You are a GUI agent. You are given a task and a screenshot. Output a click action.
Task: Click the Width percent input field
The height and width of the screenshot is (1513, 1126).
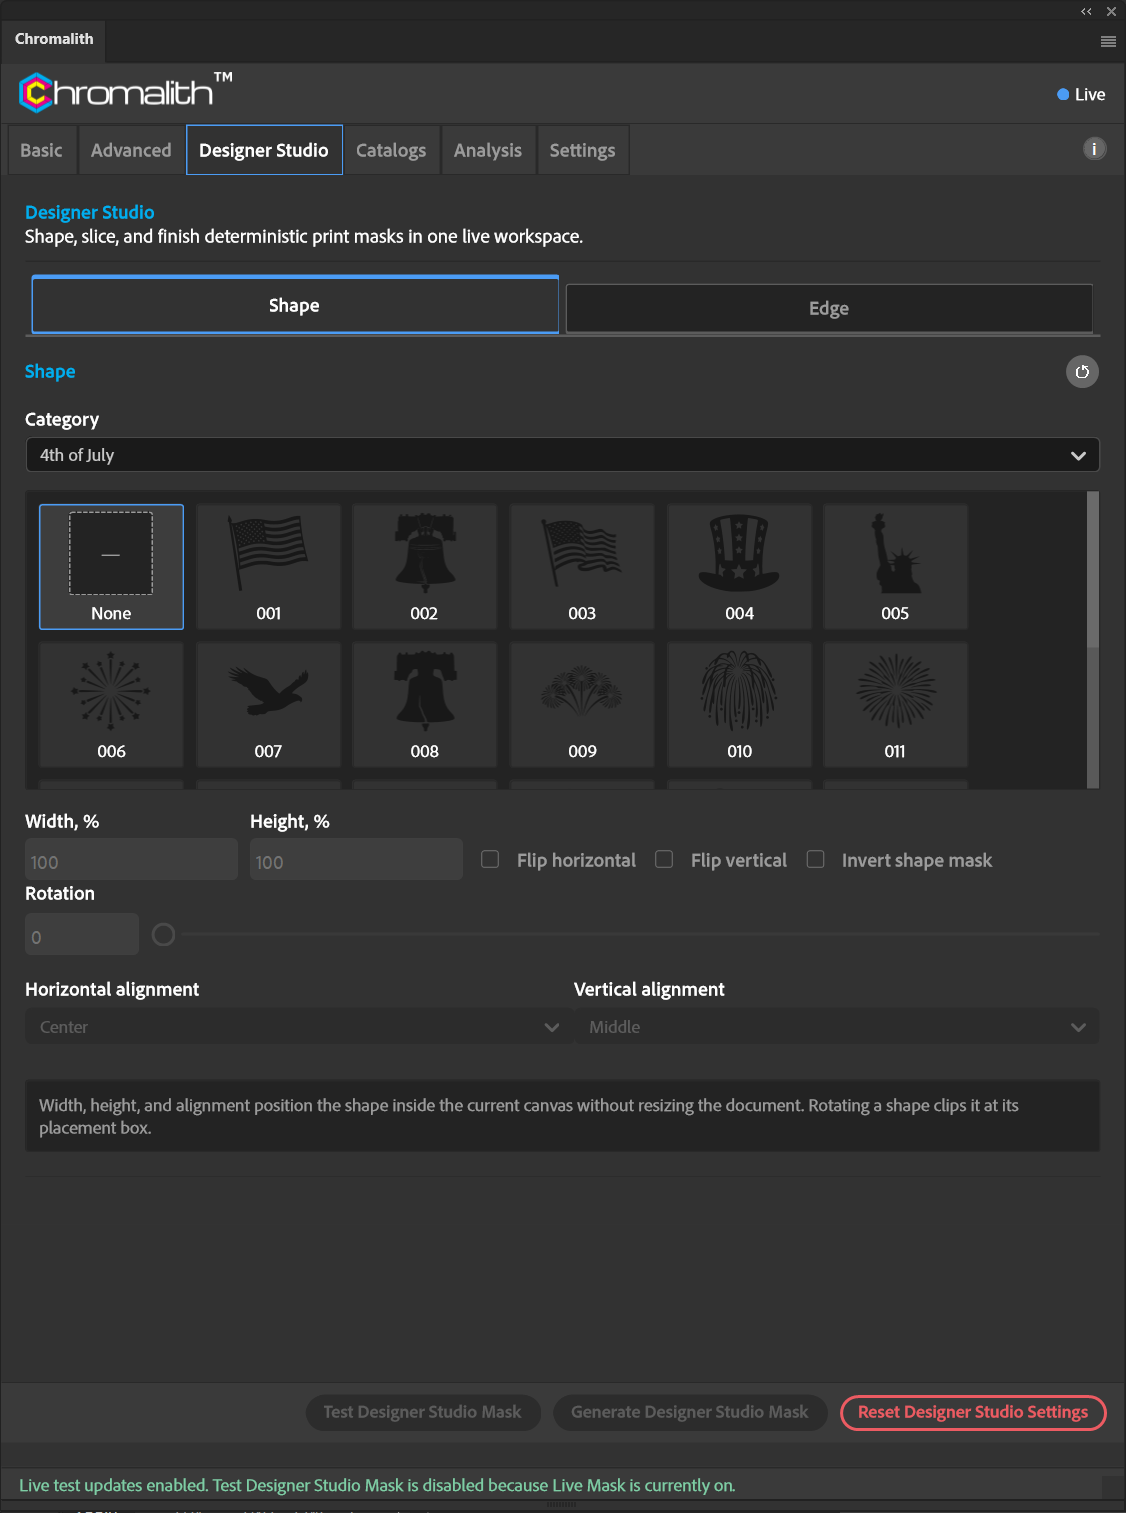click(x=131, y=860)
